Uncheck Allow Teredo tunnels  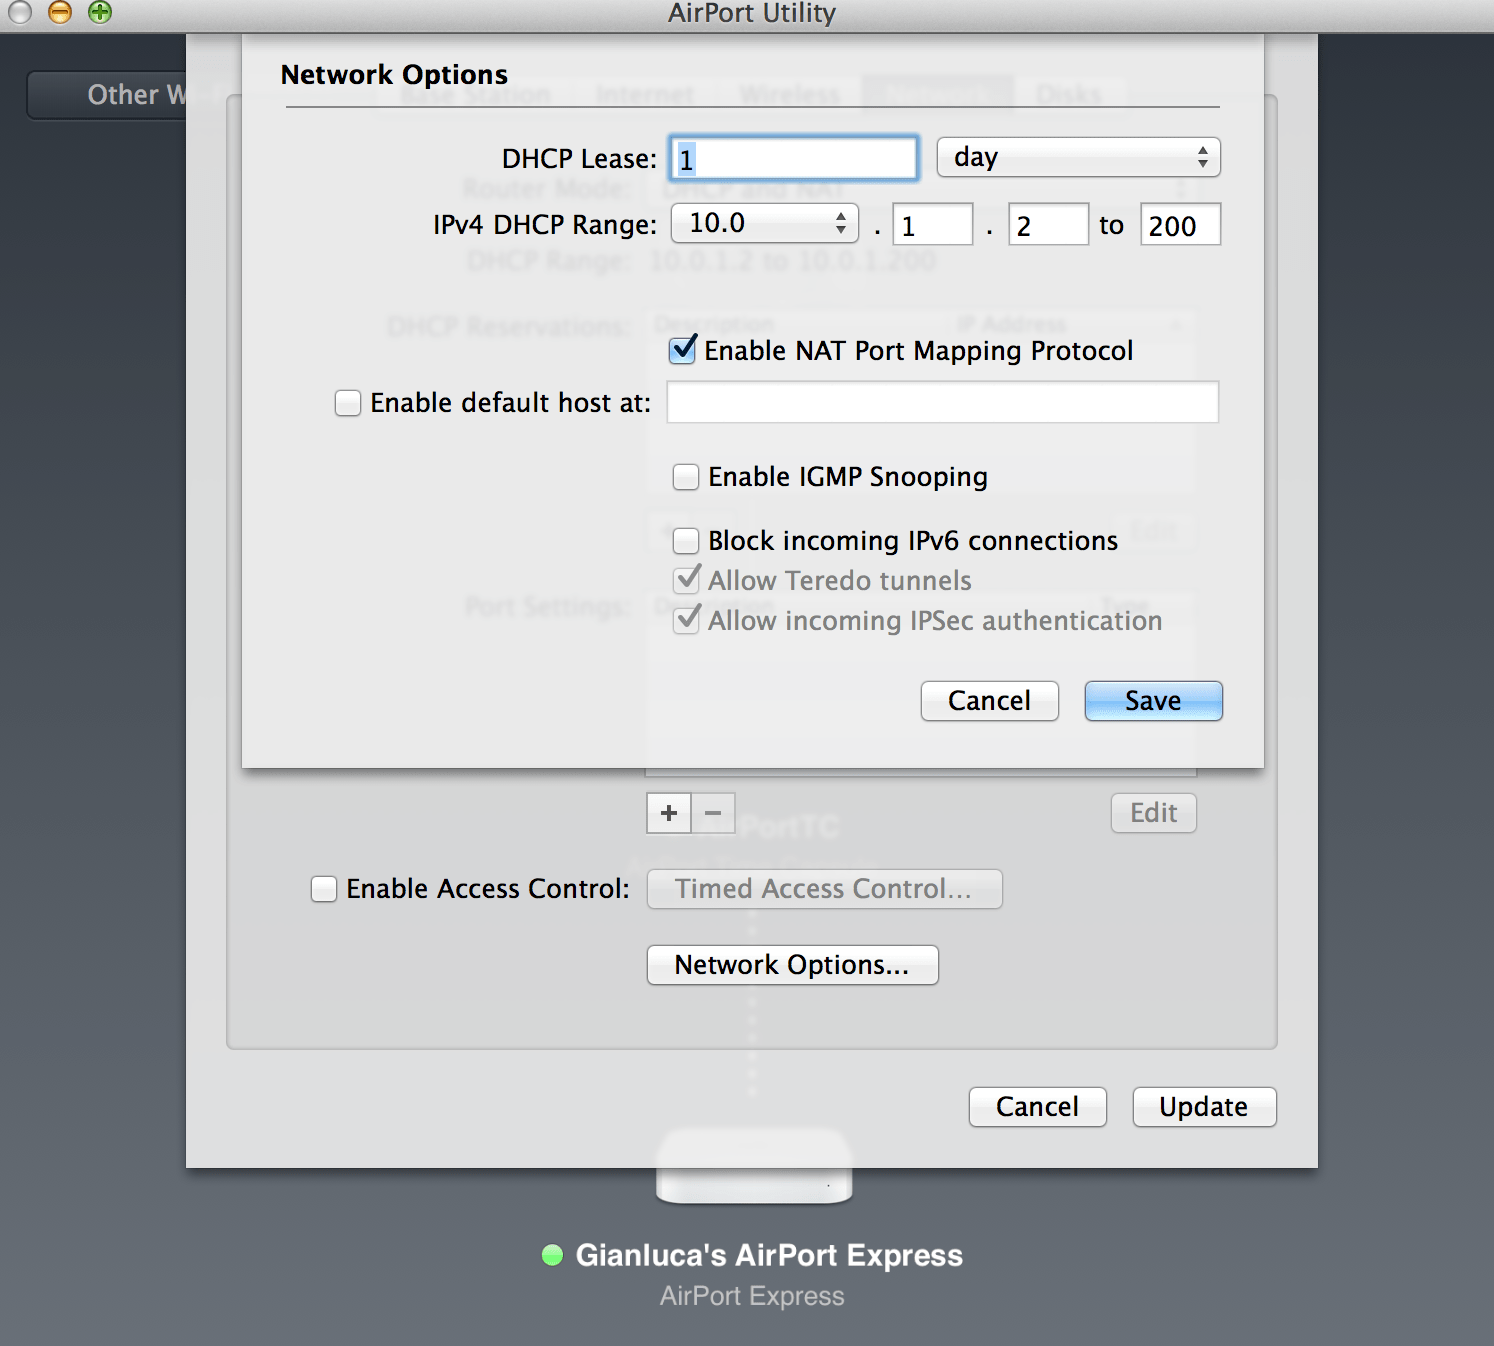pos(685,580)
